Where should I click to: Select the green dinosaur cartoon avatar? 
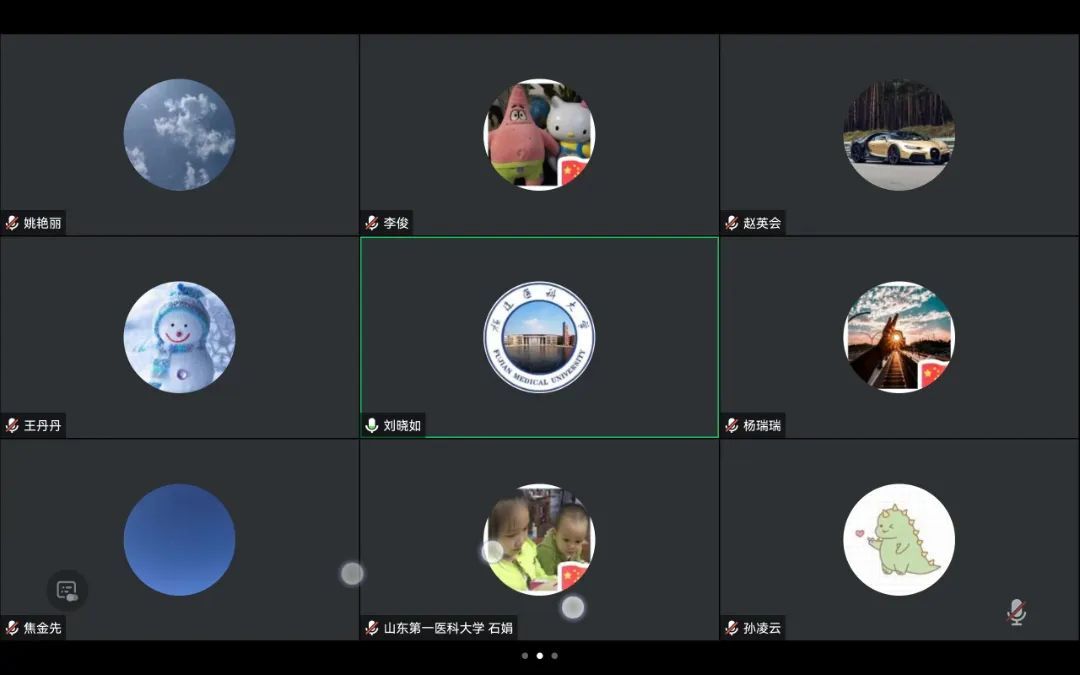(899, 540)
